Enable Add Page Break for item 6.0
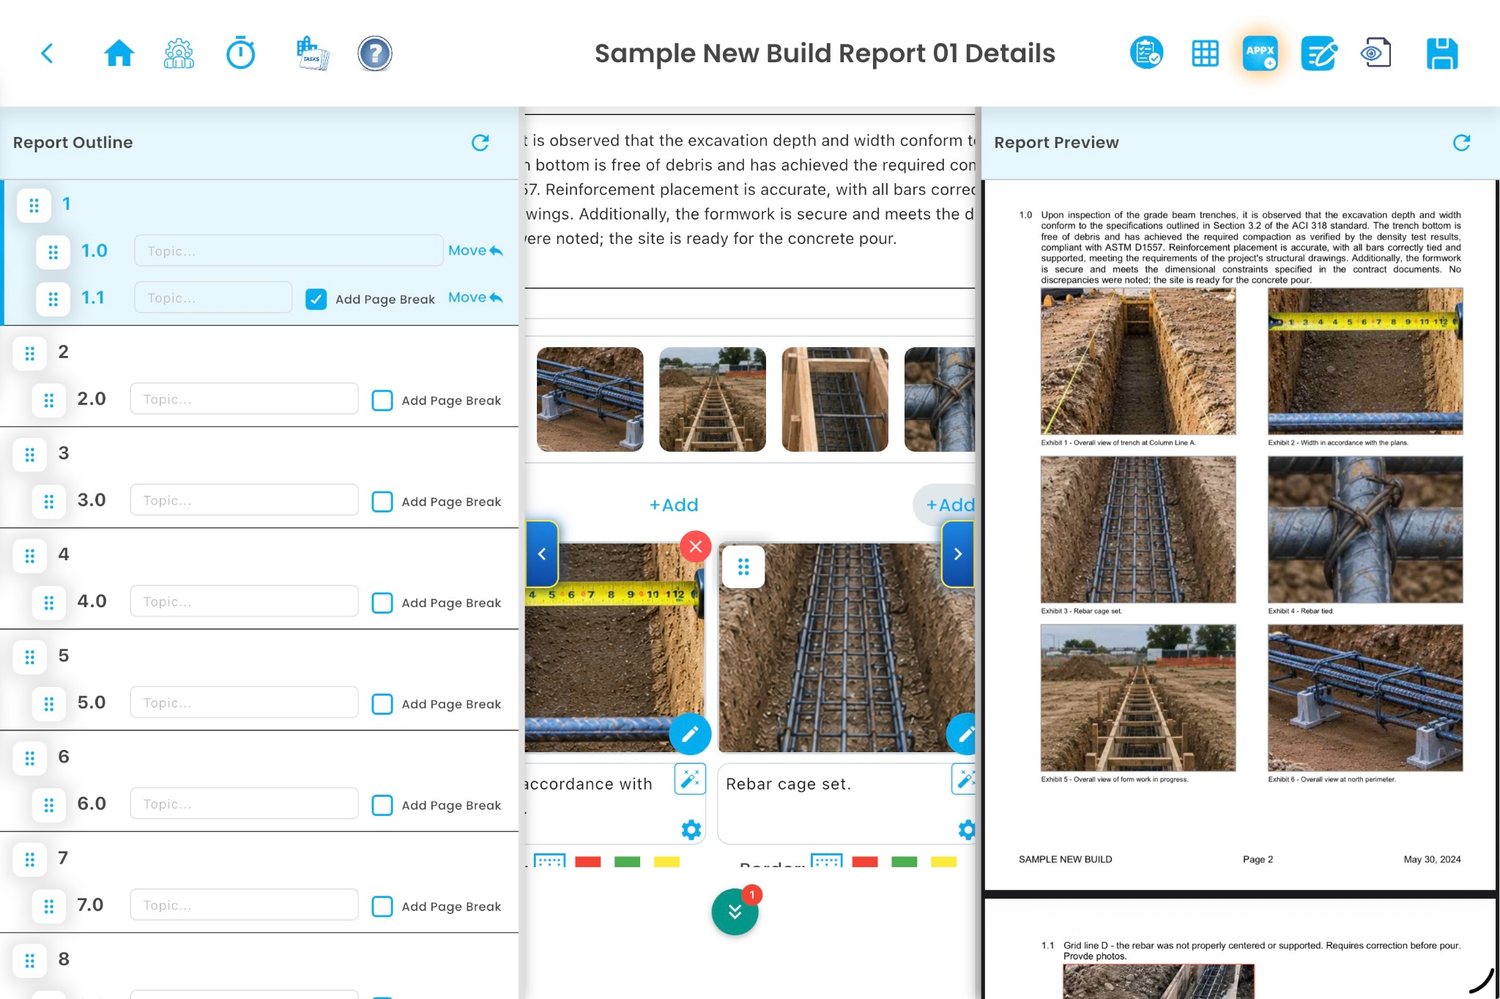Screen dimensions: 1500x999 click(382, 805)
